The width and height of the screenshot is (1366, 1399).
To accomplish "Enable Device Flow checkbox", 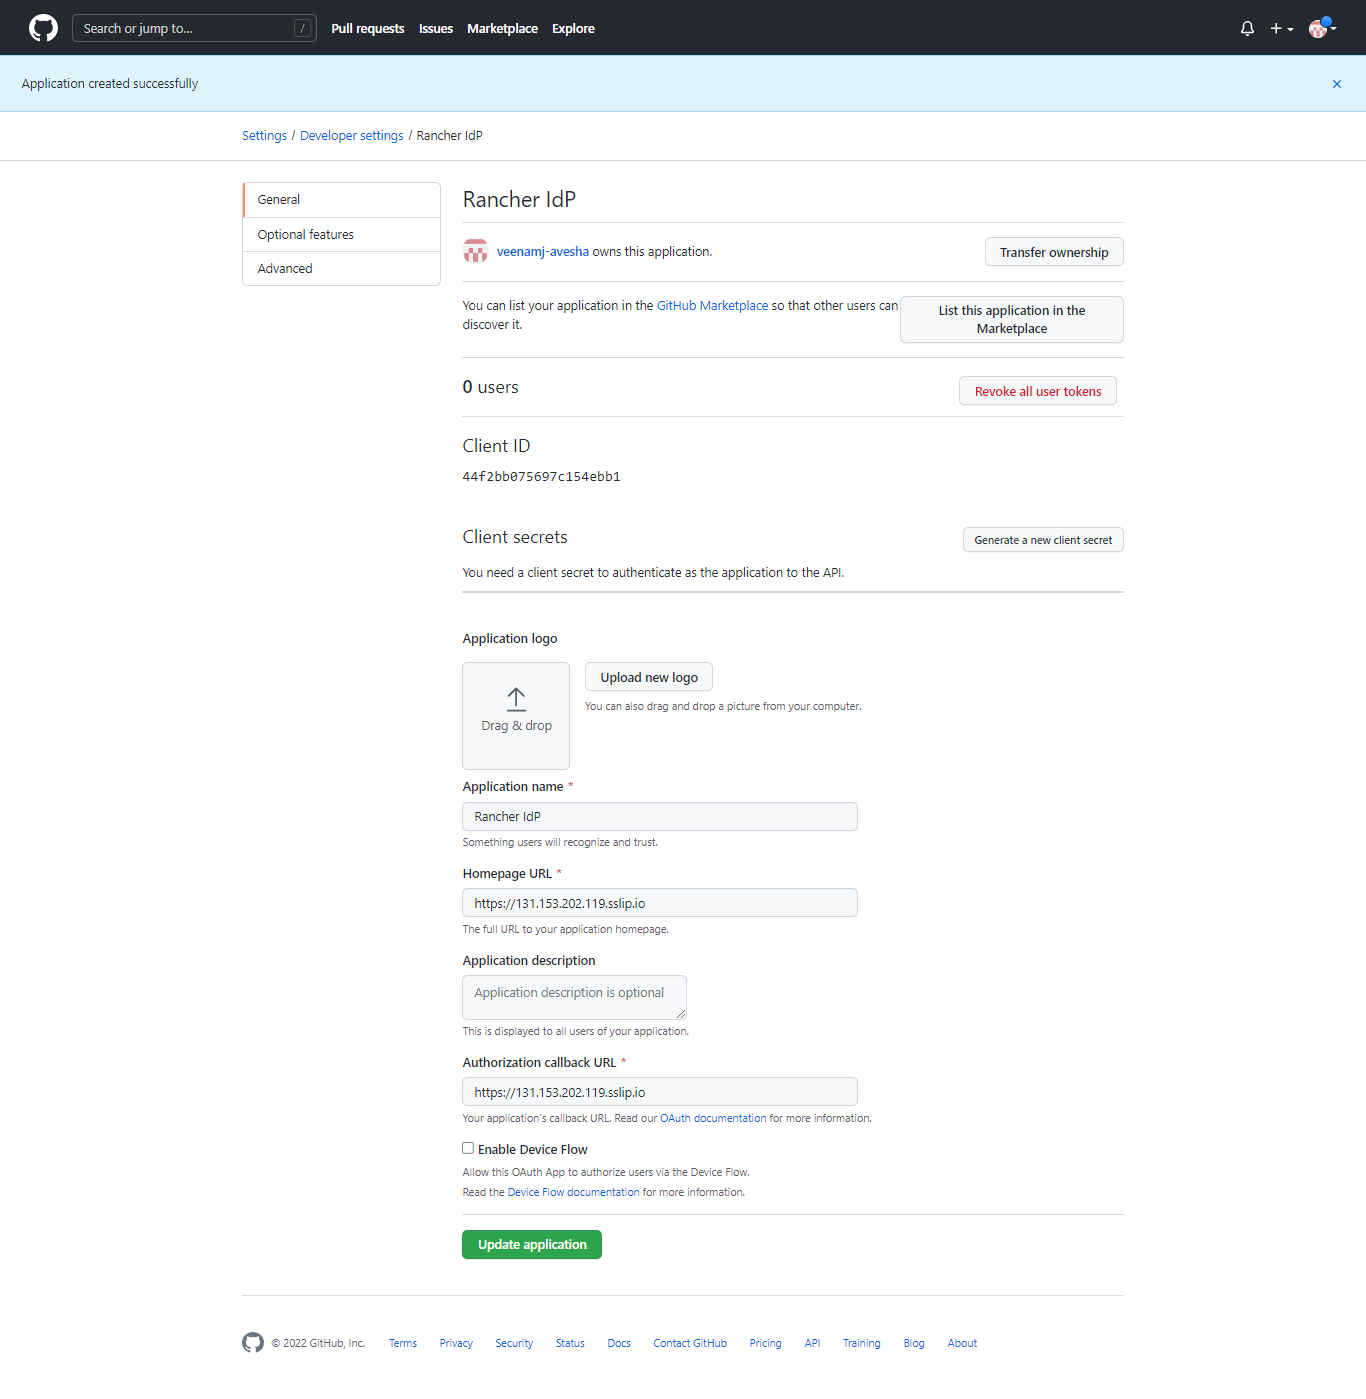I will [468, 1148].
